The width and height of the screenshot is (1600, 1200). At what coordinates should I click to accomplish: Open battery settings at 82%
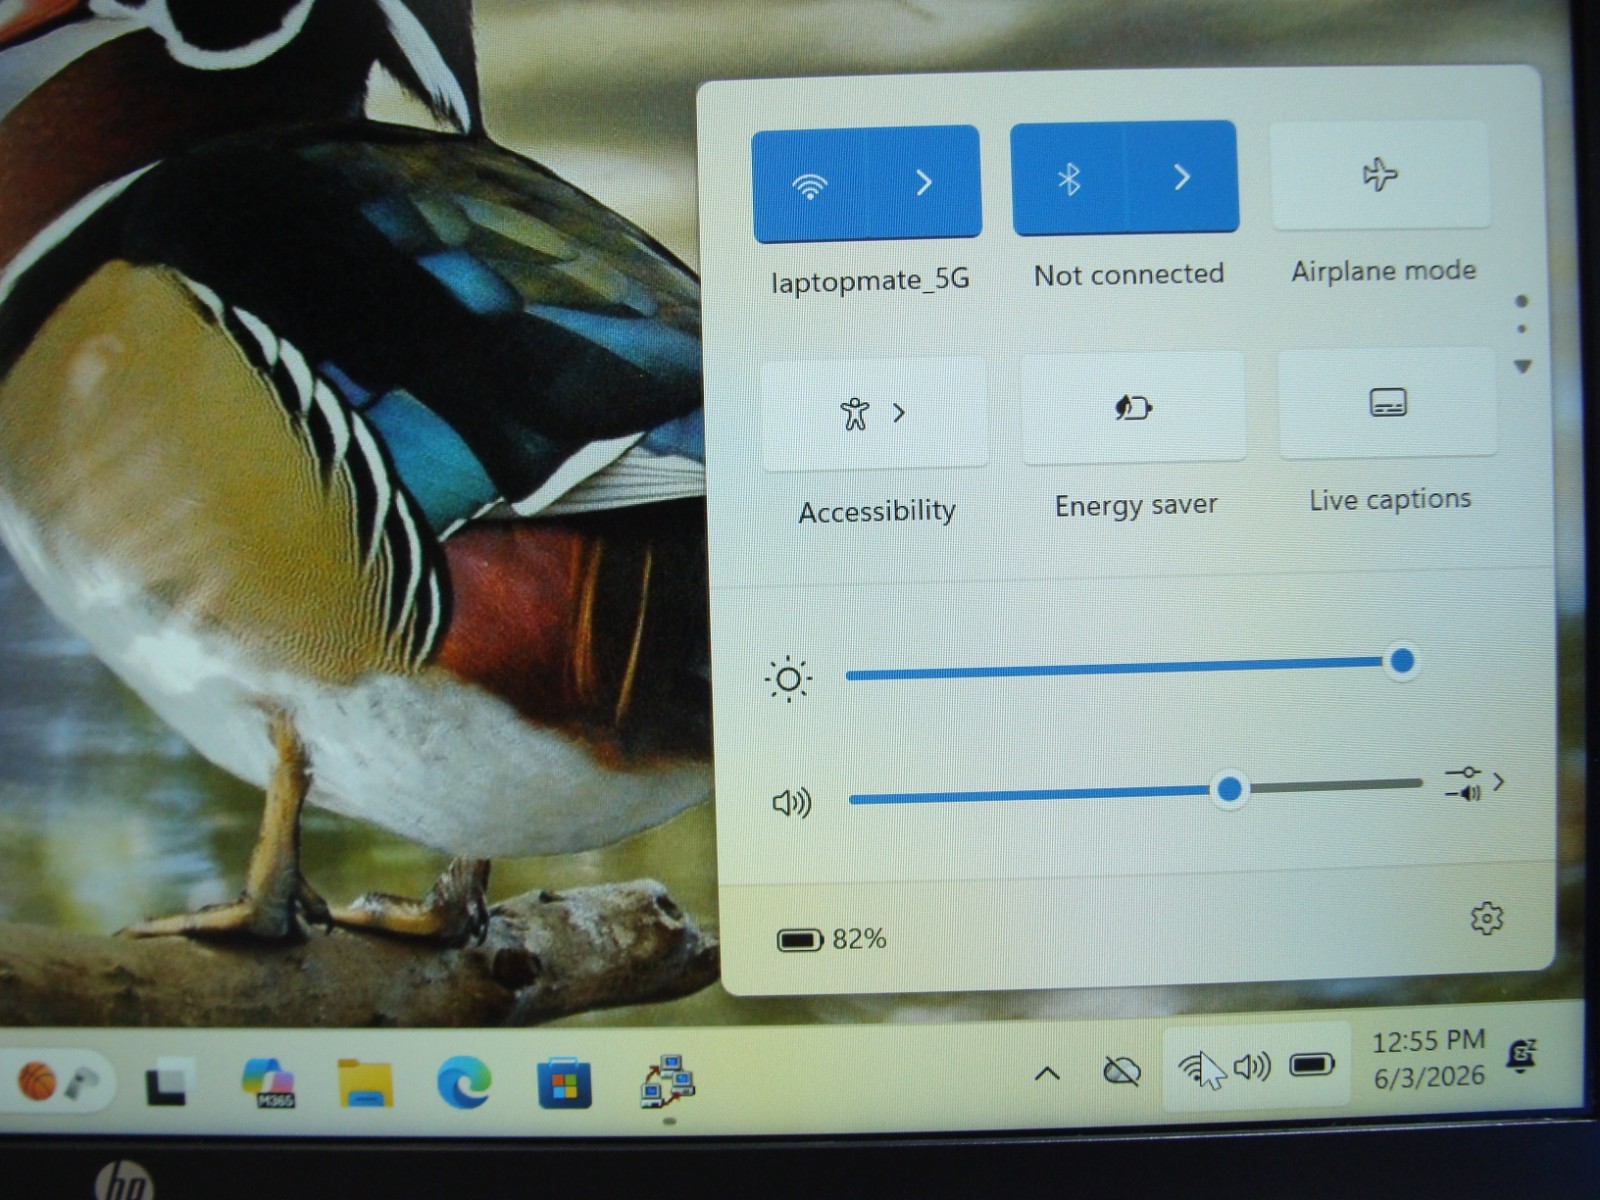click(x=831, y=940)
